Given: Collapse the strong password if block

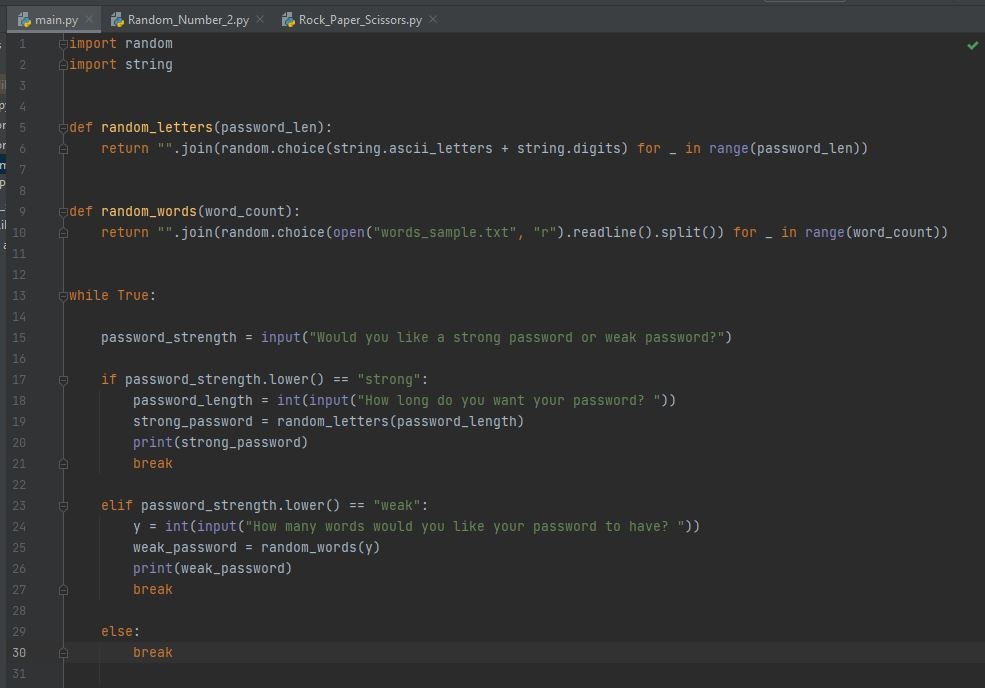Looking at the screenshot, I should pos(63,380).
